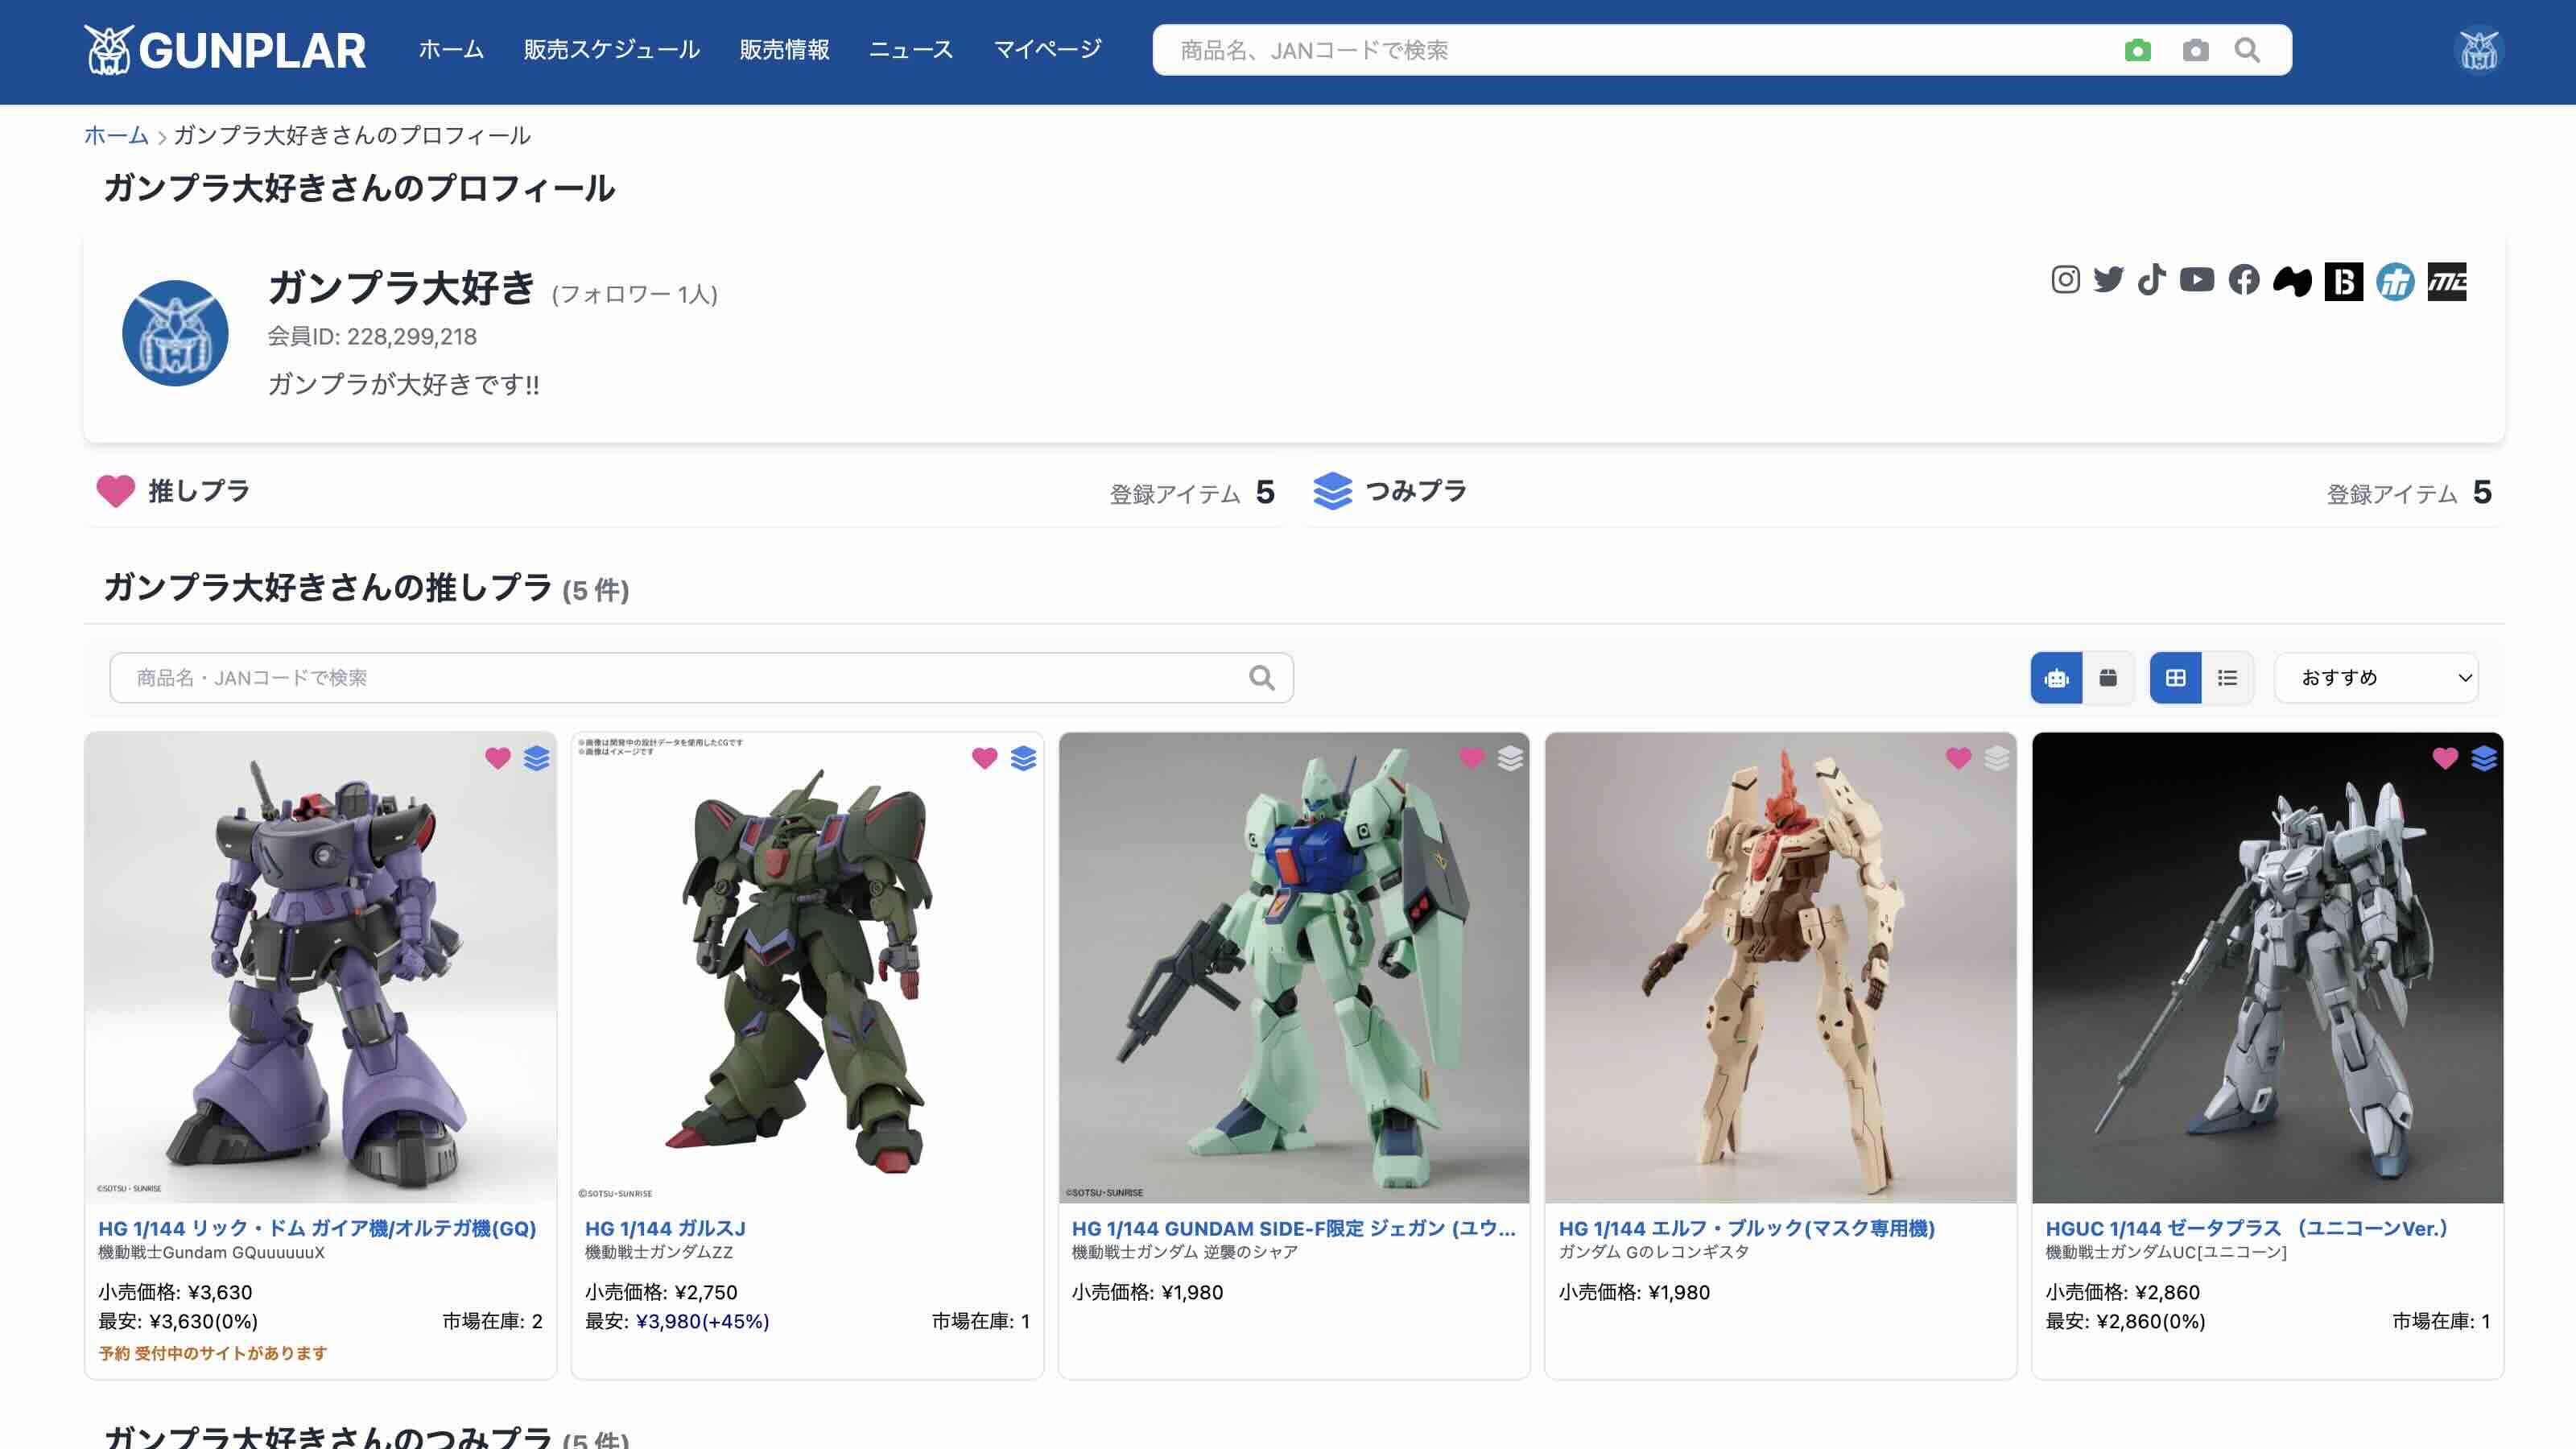2576x1449 pixels.
Task: Click green camera icon in header search
Action: (x=2137, y=50)
